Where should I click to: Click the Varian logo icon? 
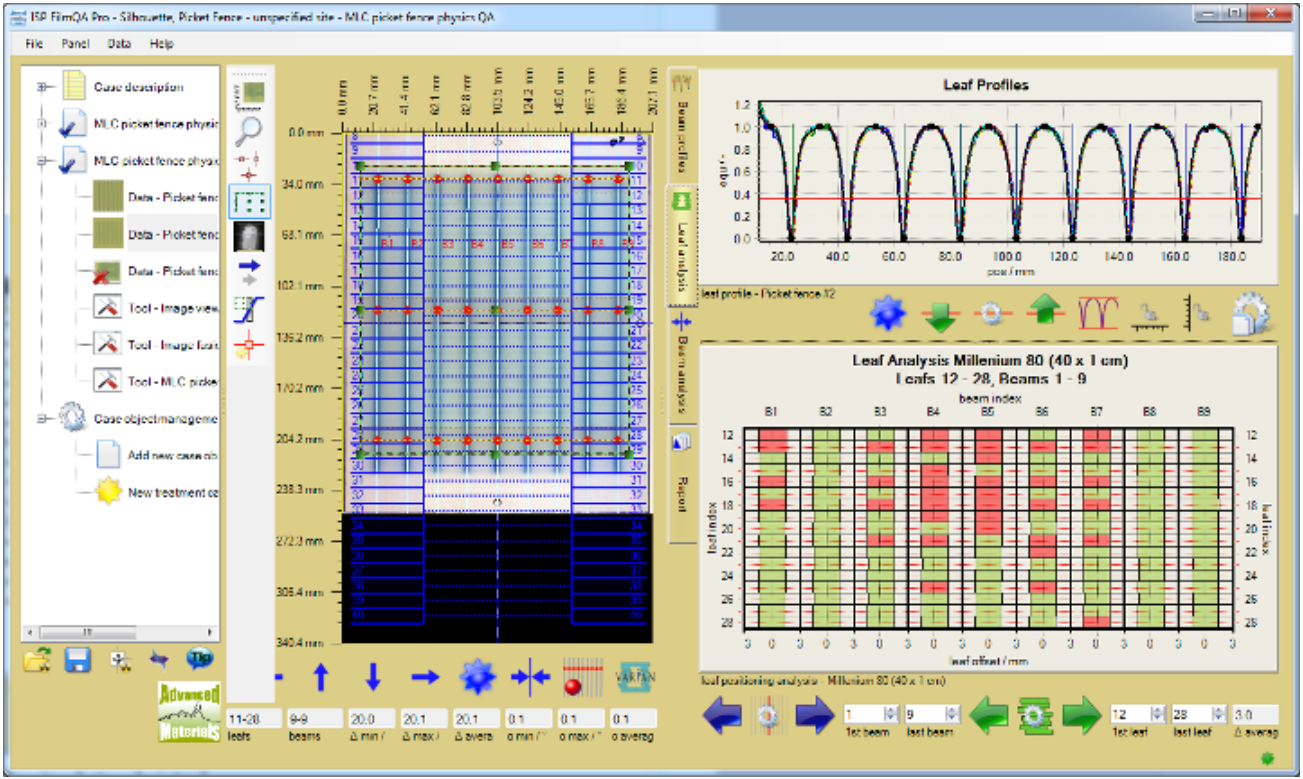[x=636, y=677]
